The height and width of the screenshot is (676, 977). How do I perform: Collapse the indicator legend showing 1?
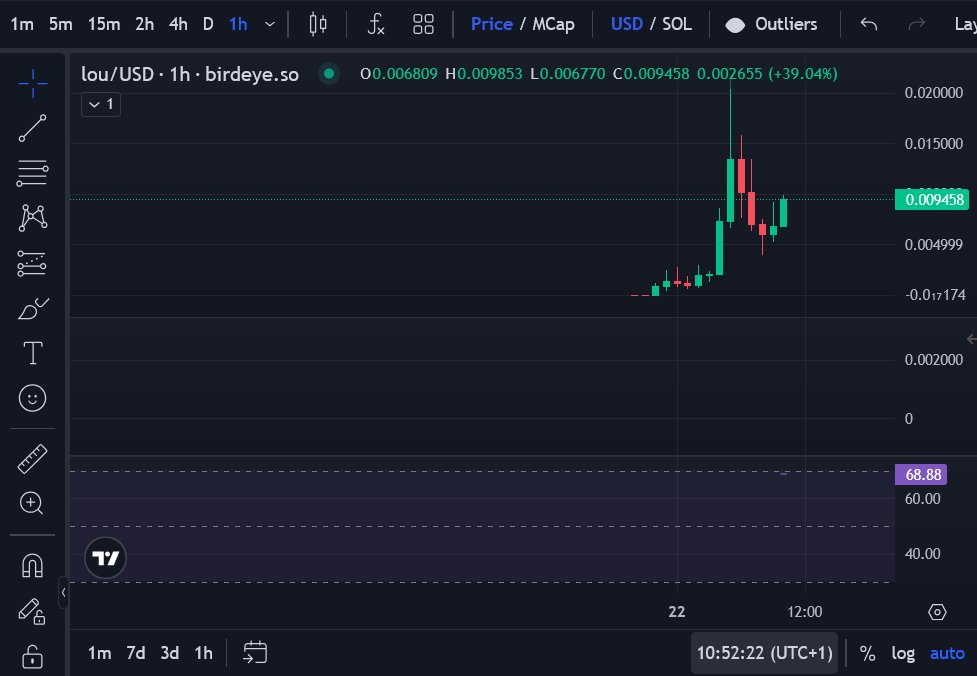point(101,104)
